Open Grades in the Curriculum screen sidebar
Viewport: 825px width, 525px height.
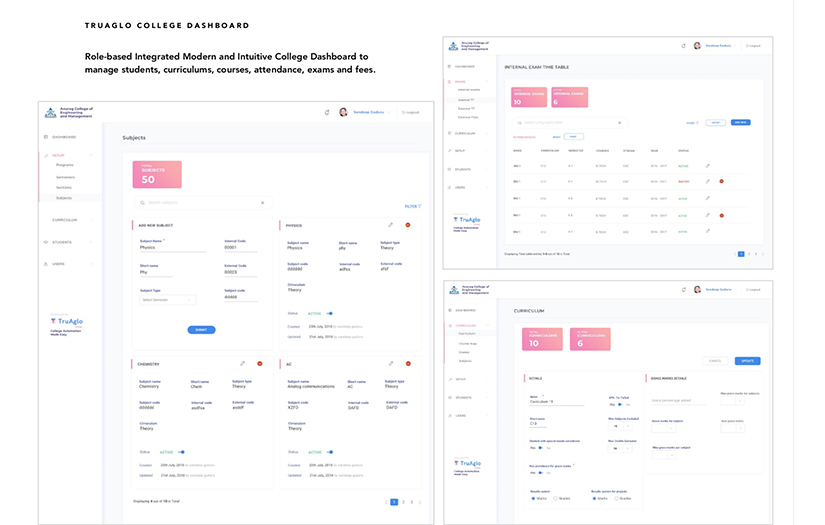(x=464, y=352)
